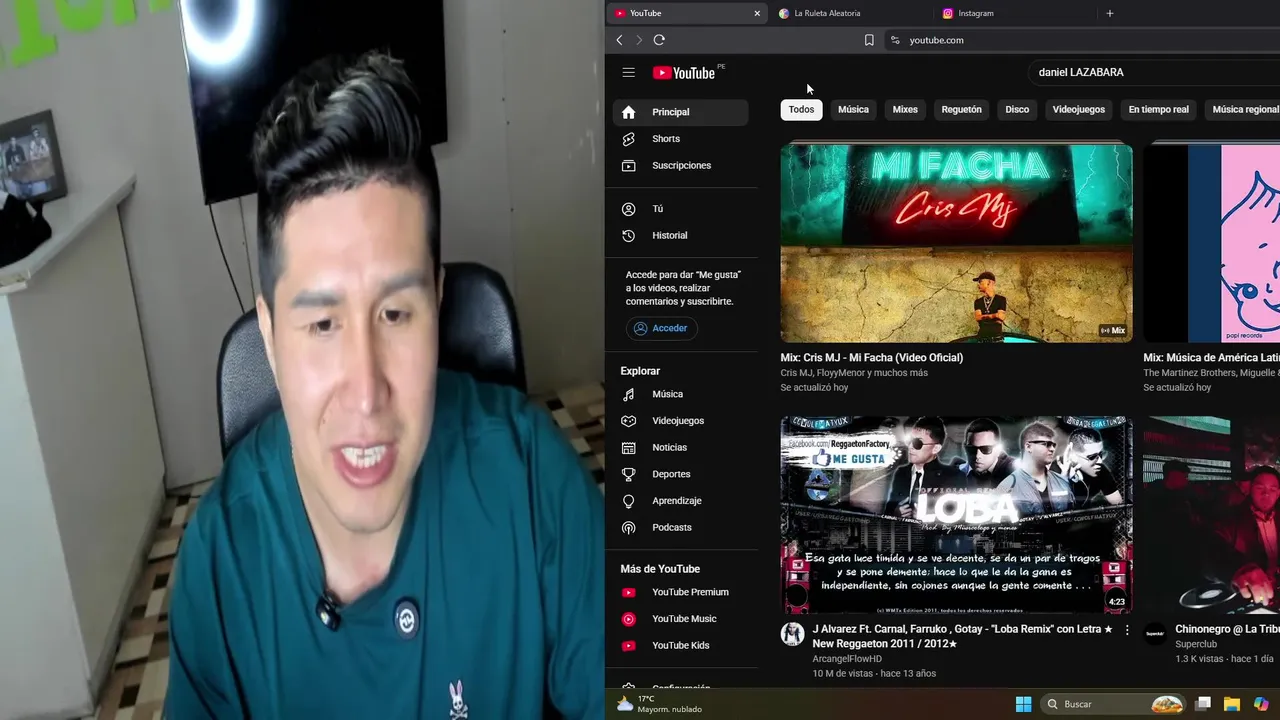Screen dimensions: 1280x720
Task: Open the pink Música de América Latina mix thumbnail
Action: tap(1211, 243)
